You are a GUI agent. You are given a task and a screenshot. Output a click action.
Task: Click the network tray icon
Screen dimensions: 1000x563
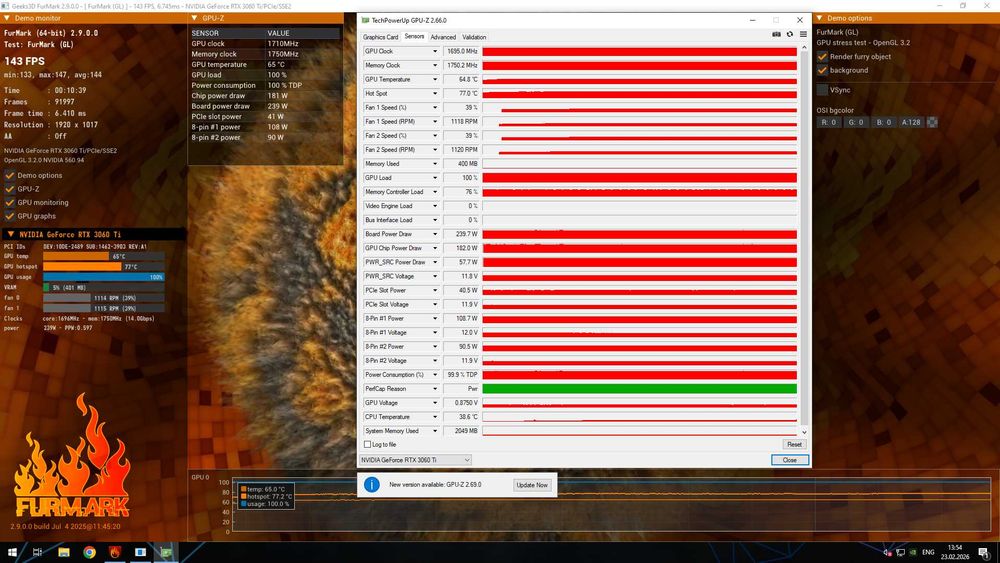tap(901, 552)
